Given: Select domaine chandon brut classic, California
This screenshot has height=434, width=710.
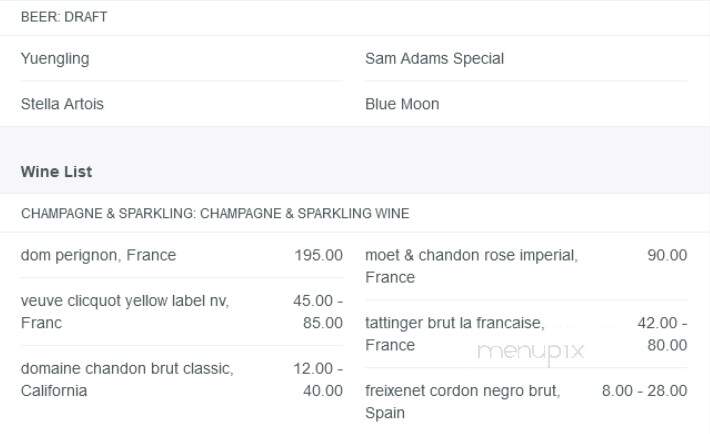Looking at the screenshot, I should pos(127,380).
